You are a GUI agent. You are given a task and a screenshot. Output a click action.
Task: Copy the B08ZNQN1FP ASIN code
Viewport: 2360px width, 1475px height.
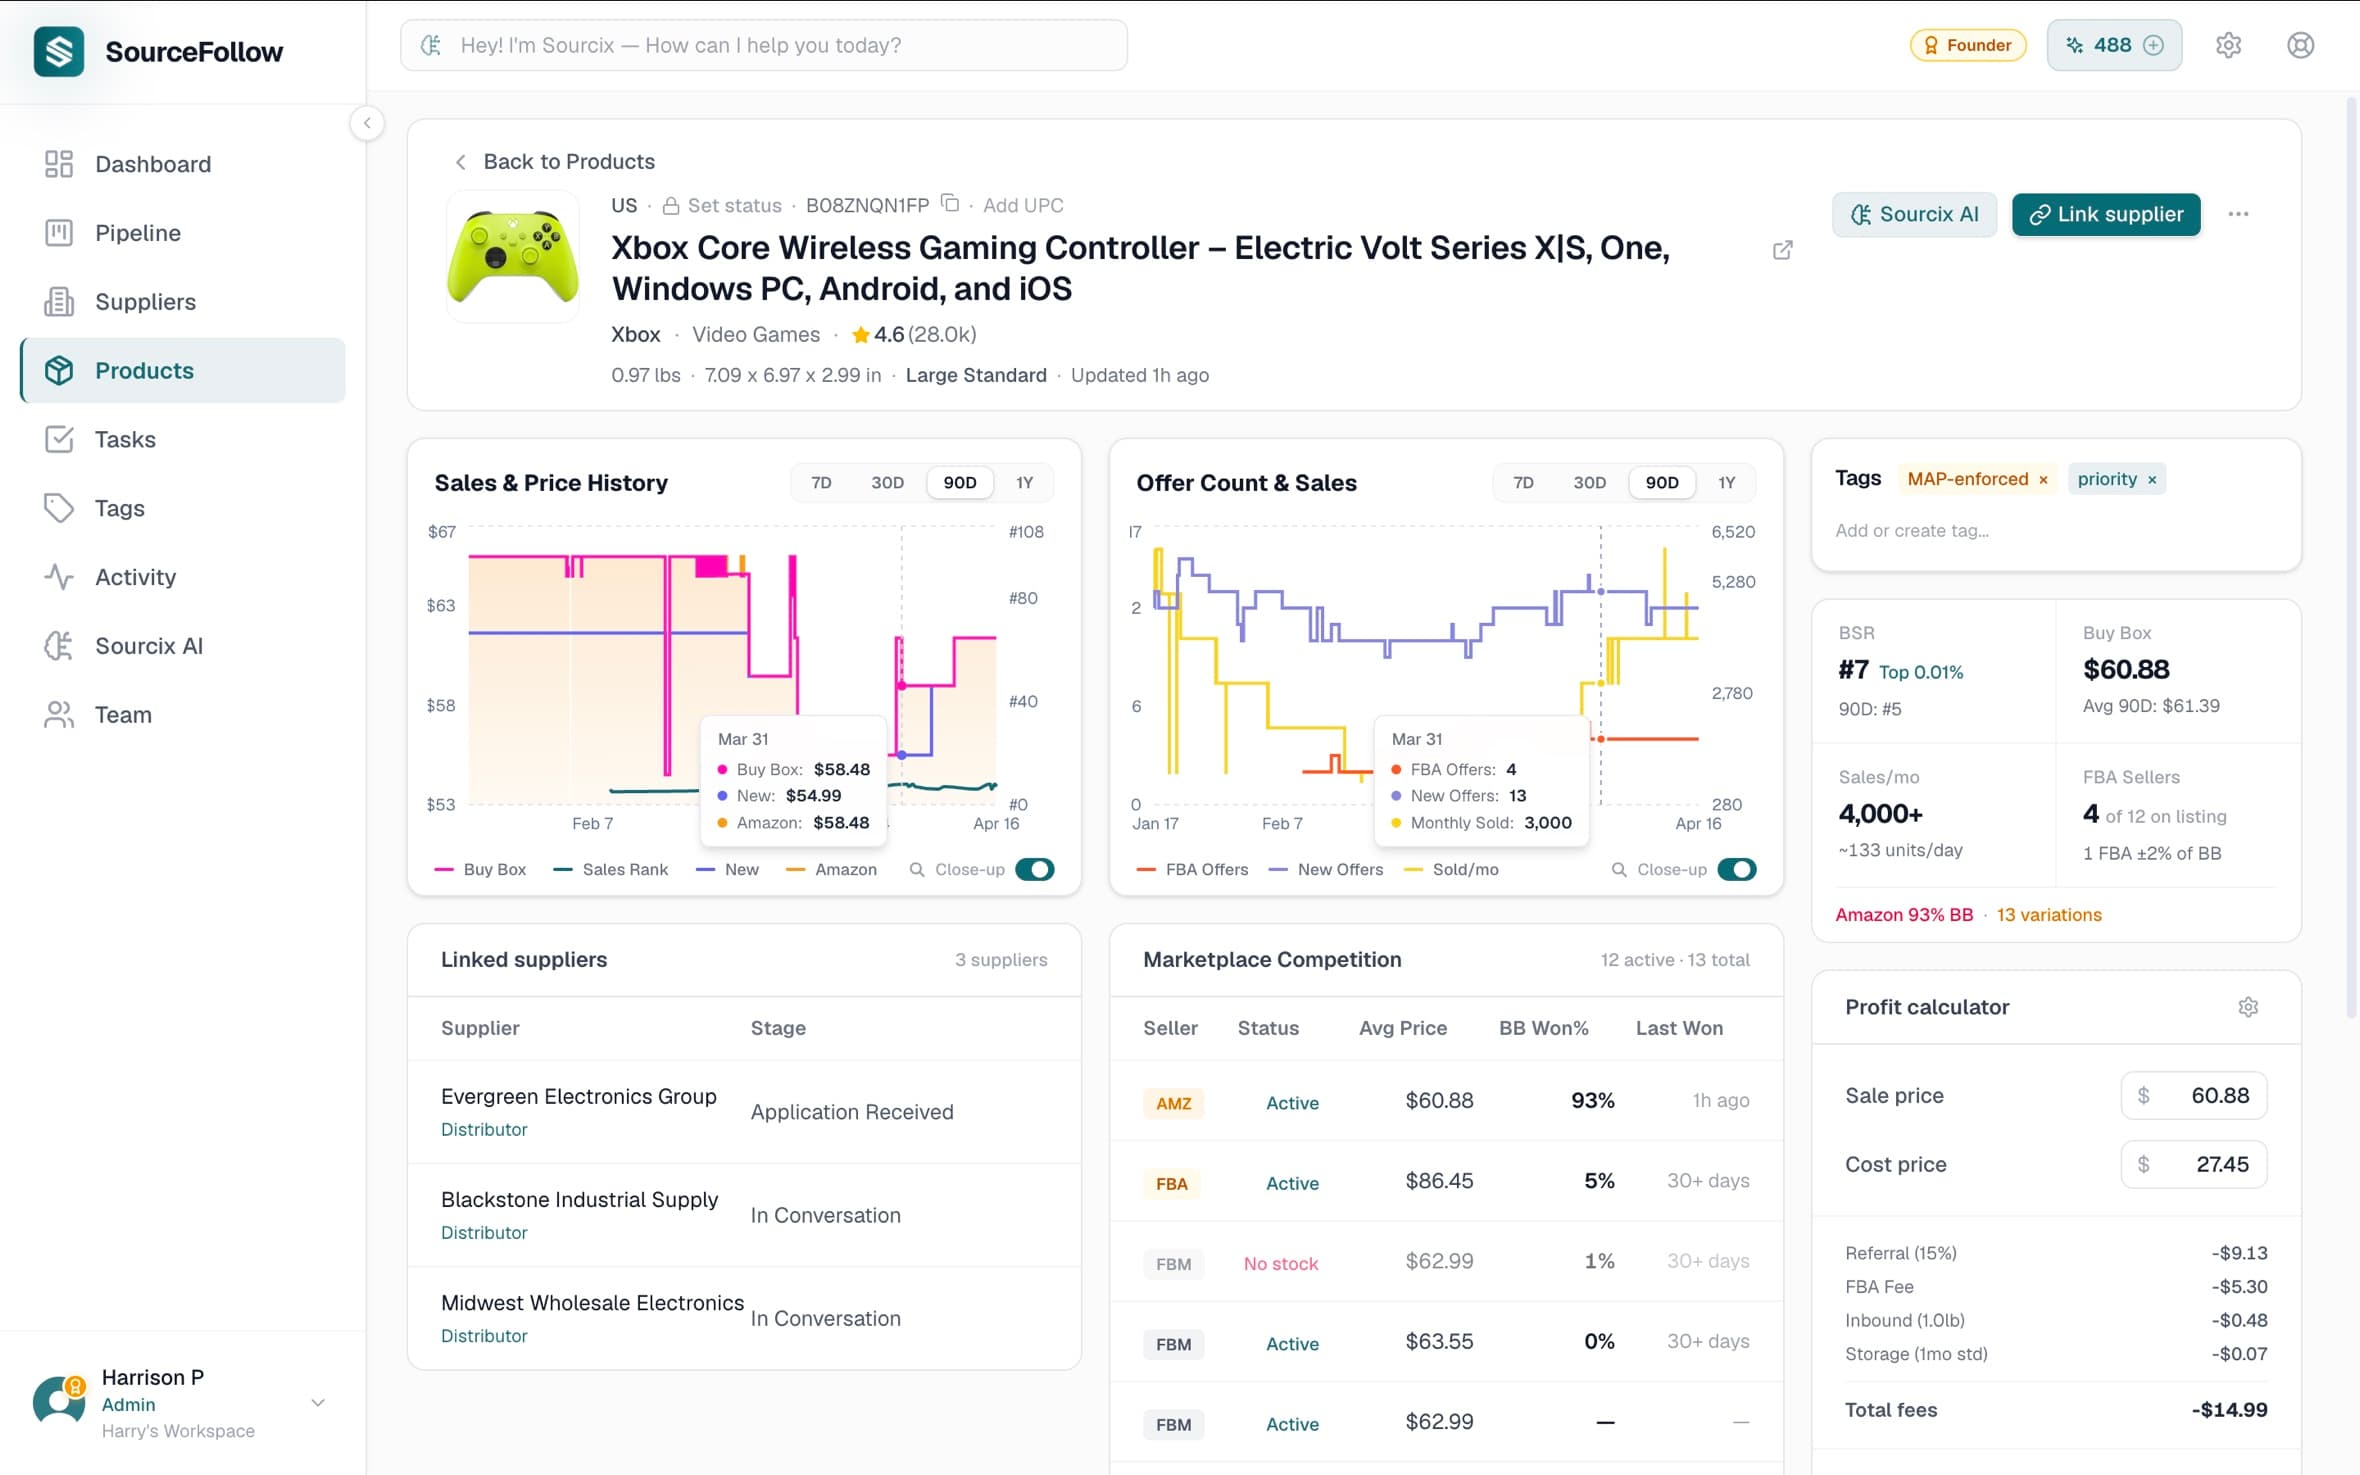tap(950, 202)
